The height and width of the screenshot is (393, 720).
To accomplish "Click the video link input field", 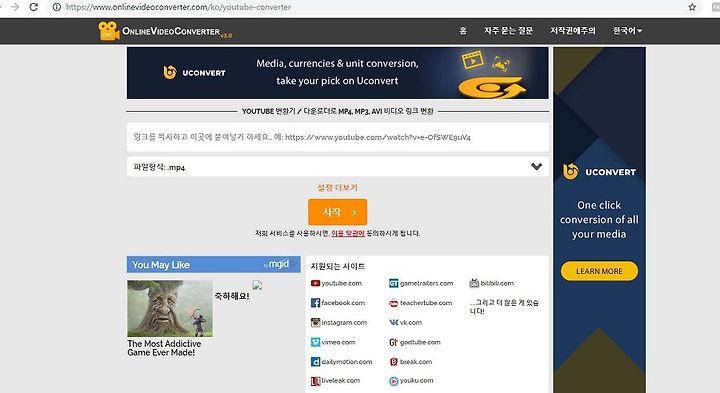I will (x=338, y=137).
